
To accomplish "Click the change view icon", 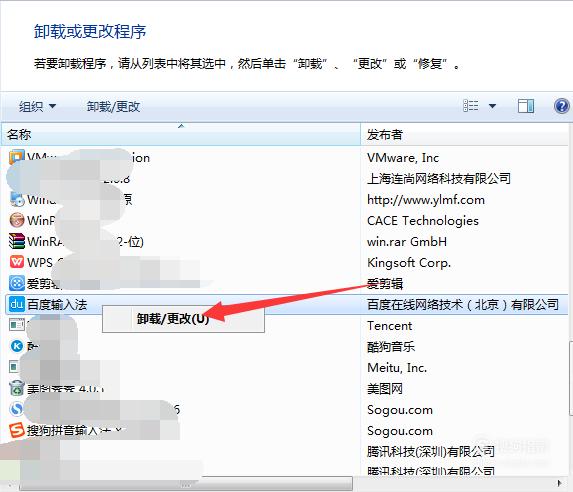I will point(471,106).
